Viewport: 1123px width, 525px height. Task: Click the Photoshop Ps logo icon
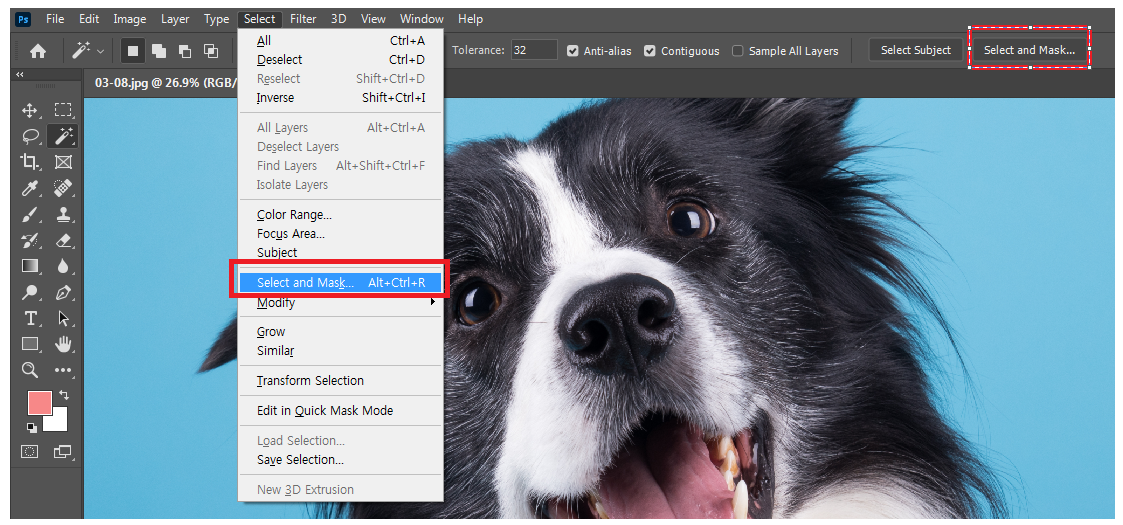pyautogui.click(x=23, y=19)
